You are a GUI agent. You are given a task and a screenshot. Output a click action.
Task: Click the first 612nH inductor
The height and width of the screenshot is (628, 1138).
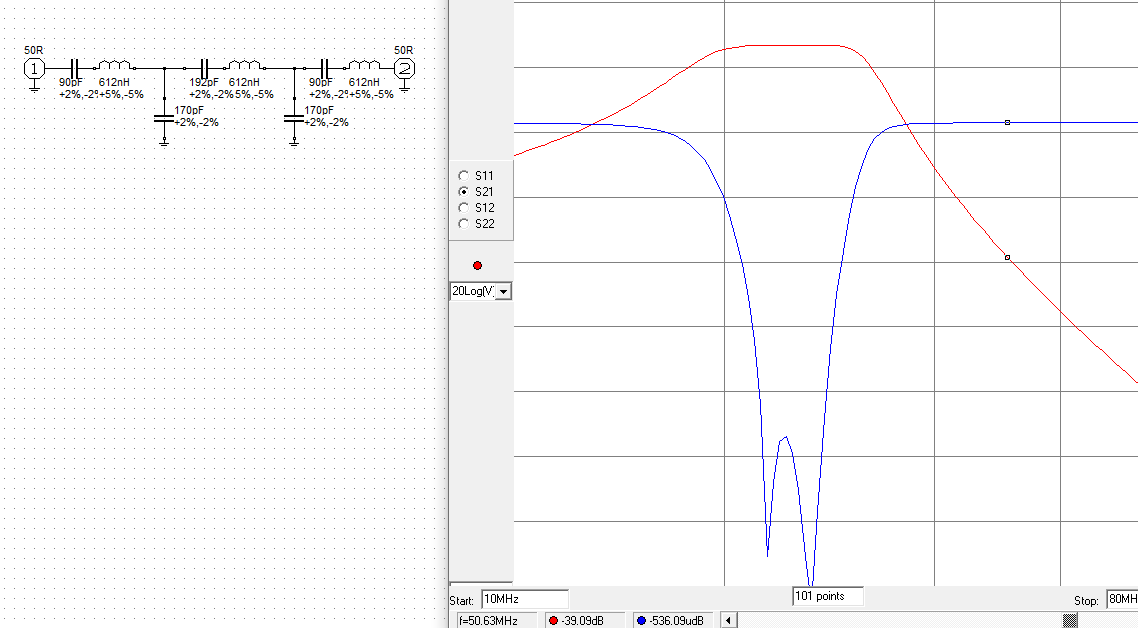point(113,67)
